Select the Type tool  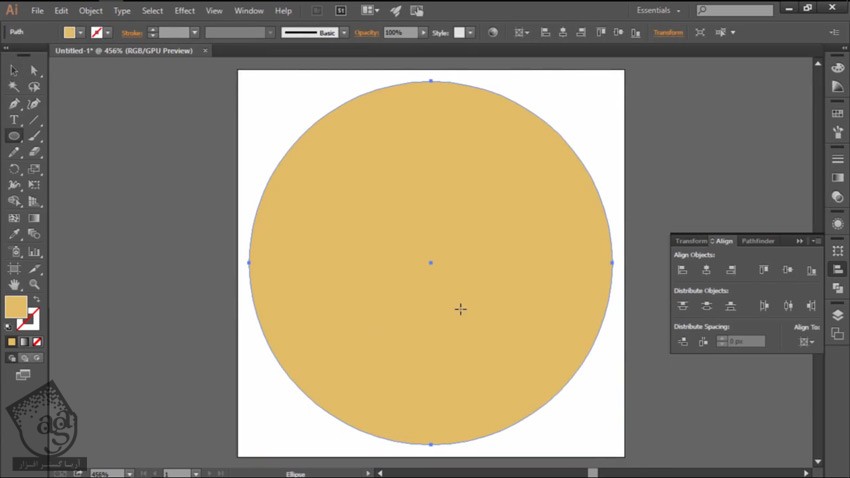[14, 120]
